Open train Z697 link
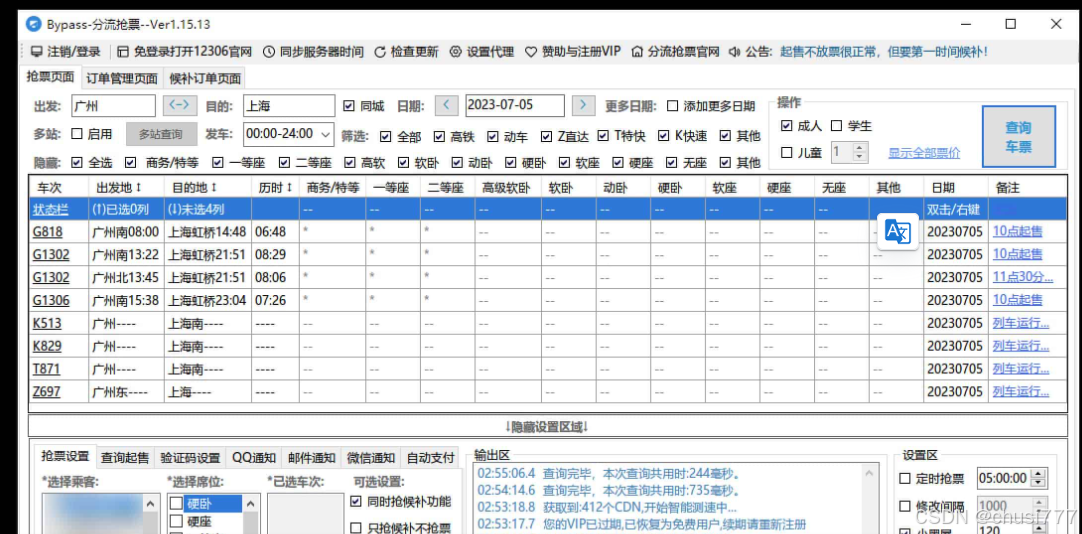Screen dimensions: 1082x534 (x=46, y=392)
